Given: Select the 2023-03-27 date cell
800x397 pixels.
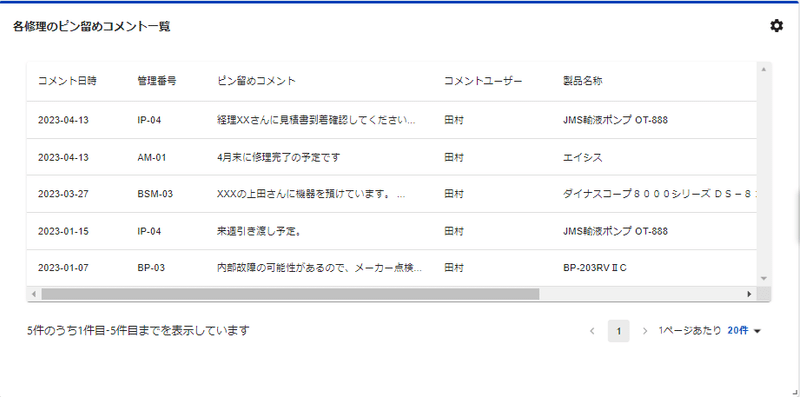Looking at the screenshot, I should [63, 194].
